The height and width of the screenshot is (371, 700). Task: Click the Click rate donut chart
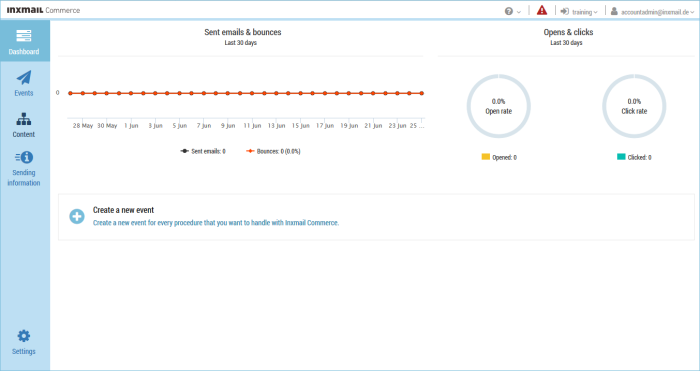tap(634, 106)
